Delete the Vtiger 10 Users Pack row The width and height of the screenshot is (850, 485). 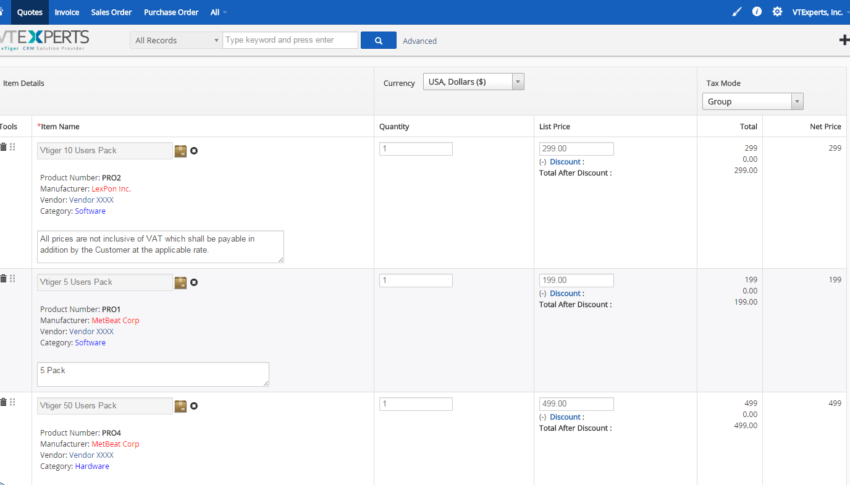coord(3,147)
